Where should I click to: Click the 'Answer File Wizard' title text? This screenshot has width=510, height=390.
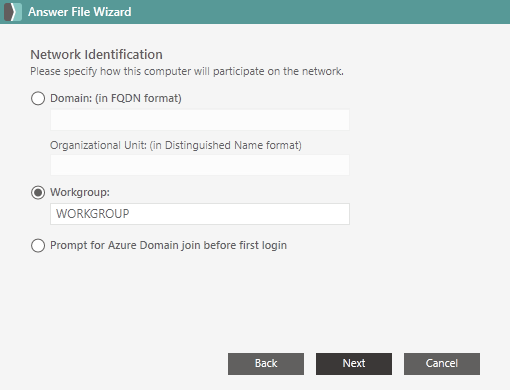coord(80,12)
